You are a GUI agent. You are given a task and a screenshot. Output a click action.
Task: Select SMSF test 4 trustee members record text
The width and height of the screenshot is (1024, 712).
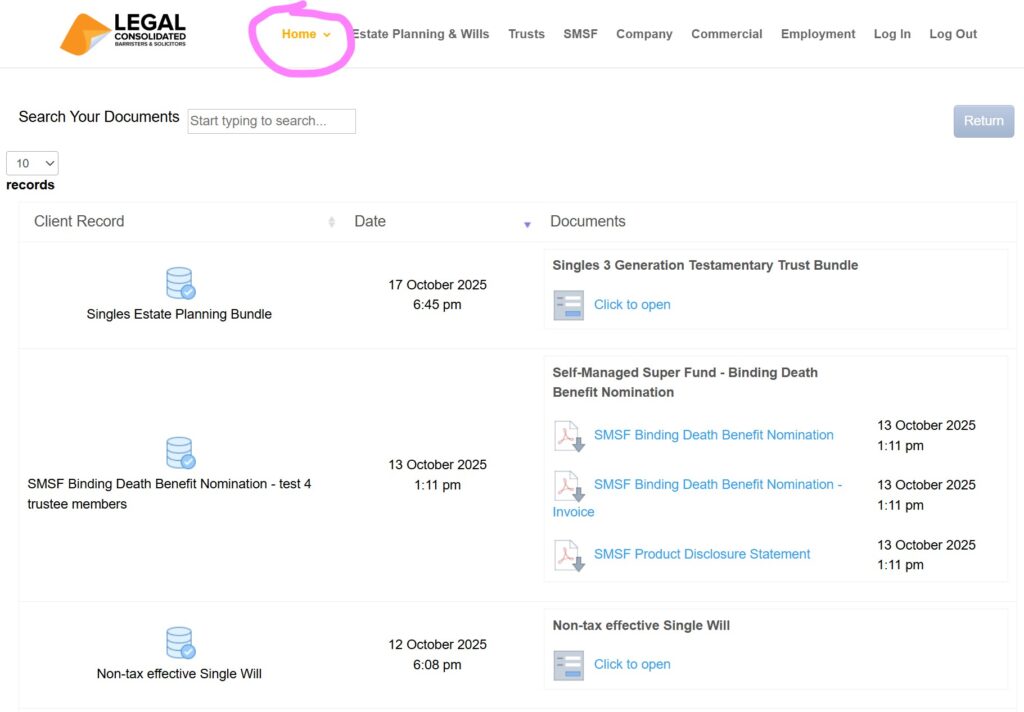[x=169, y=494]
